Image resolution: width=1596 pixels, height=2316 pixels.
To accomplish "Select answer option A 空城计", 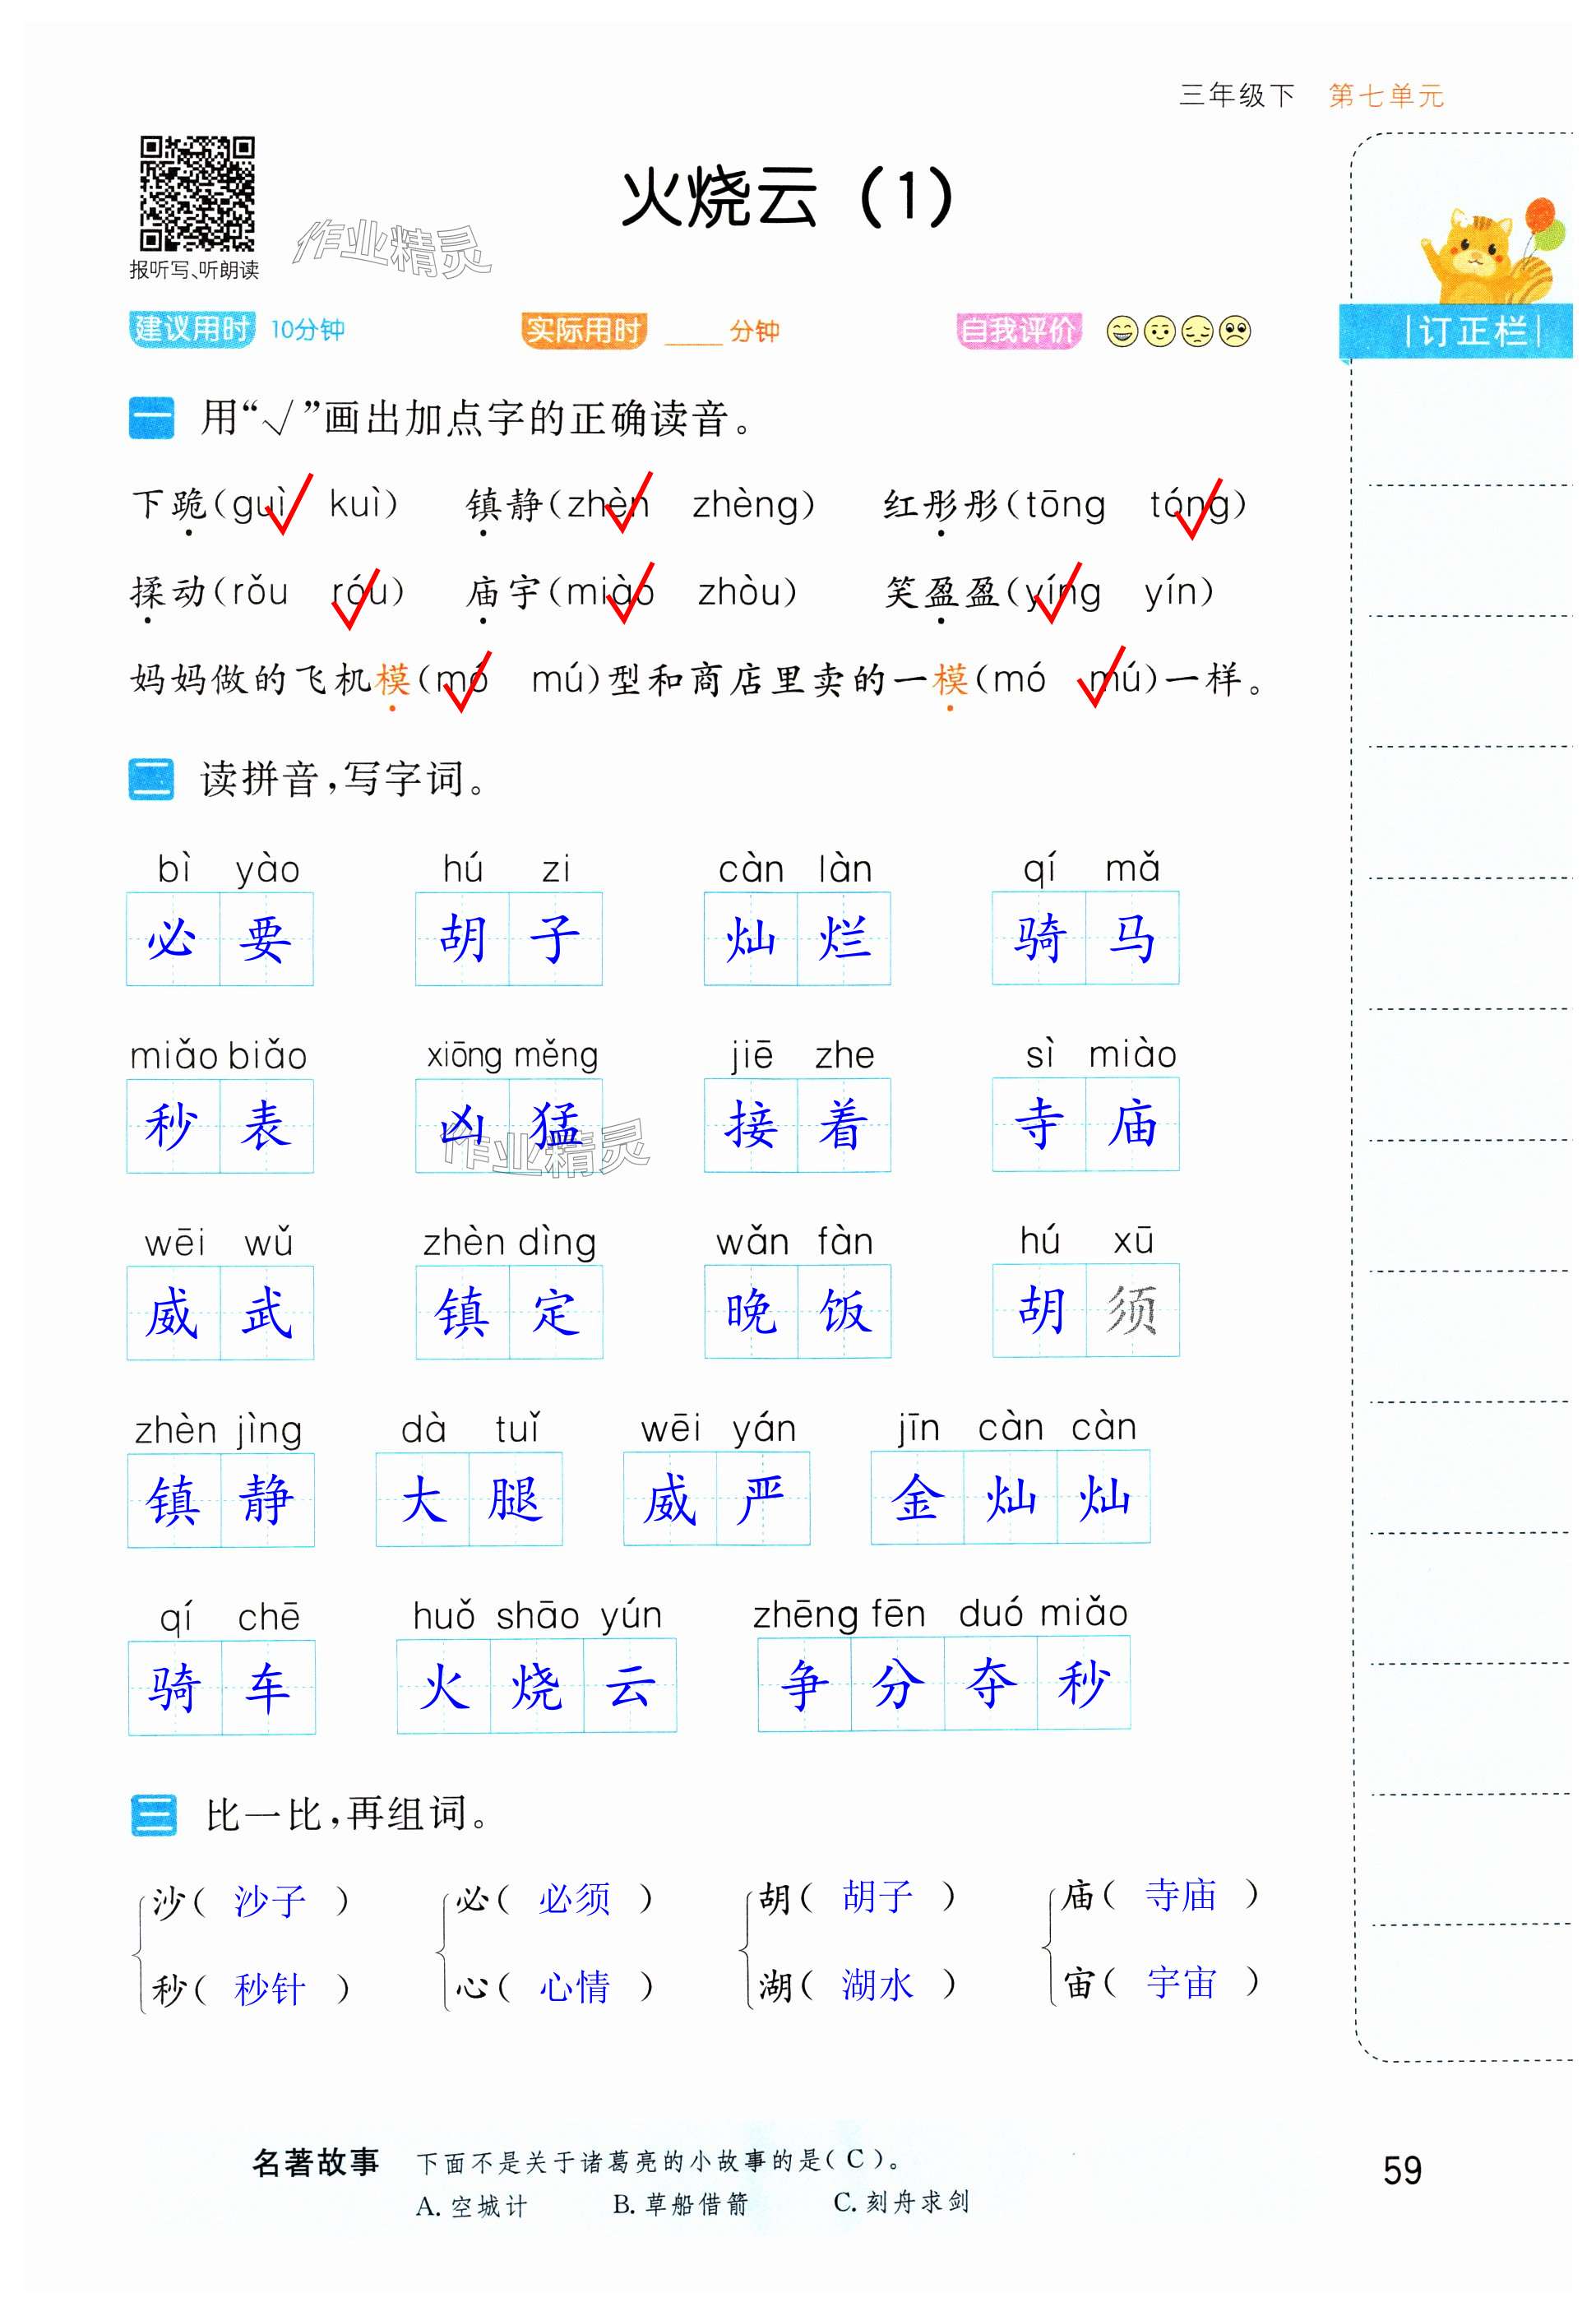I will point(471,2206).
